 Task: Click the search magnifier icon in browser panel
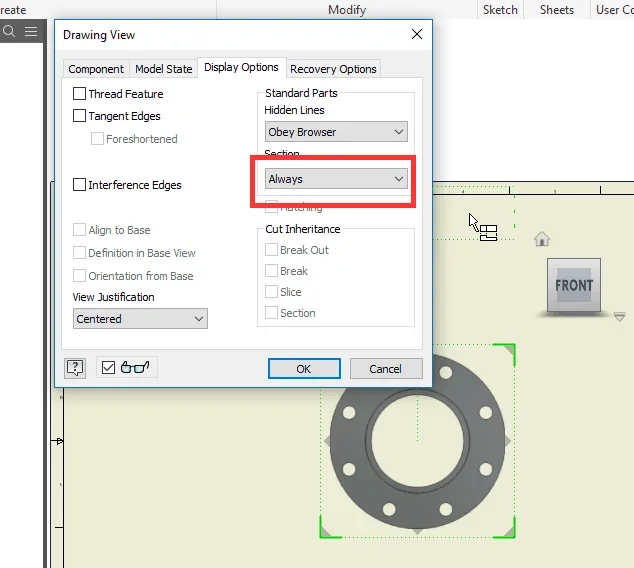[x=9, y=31]
